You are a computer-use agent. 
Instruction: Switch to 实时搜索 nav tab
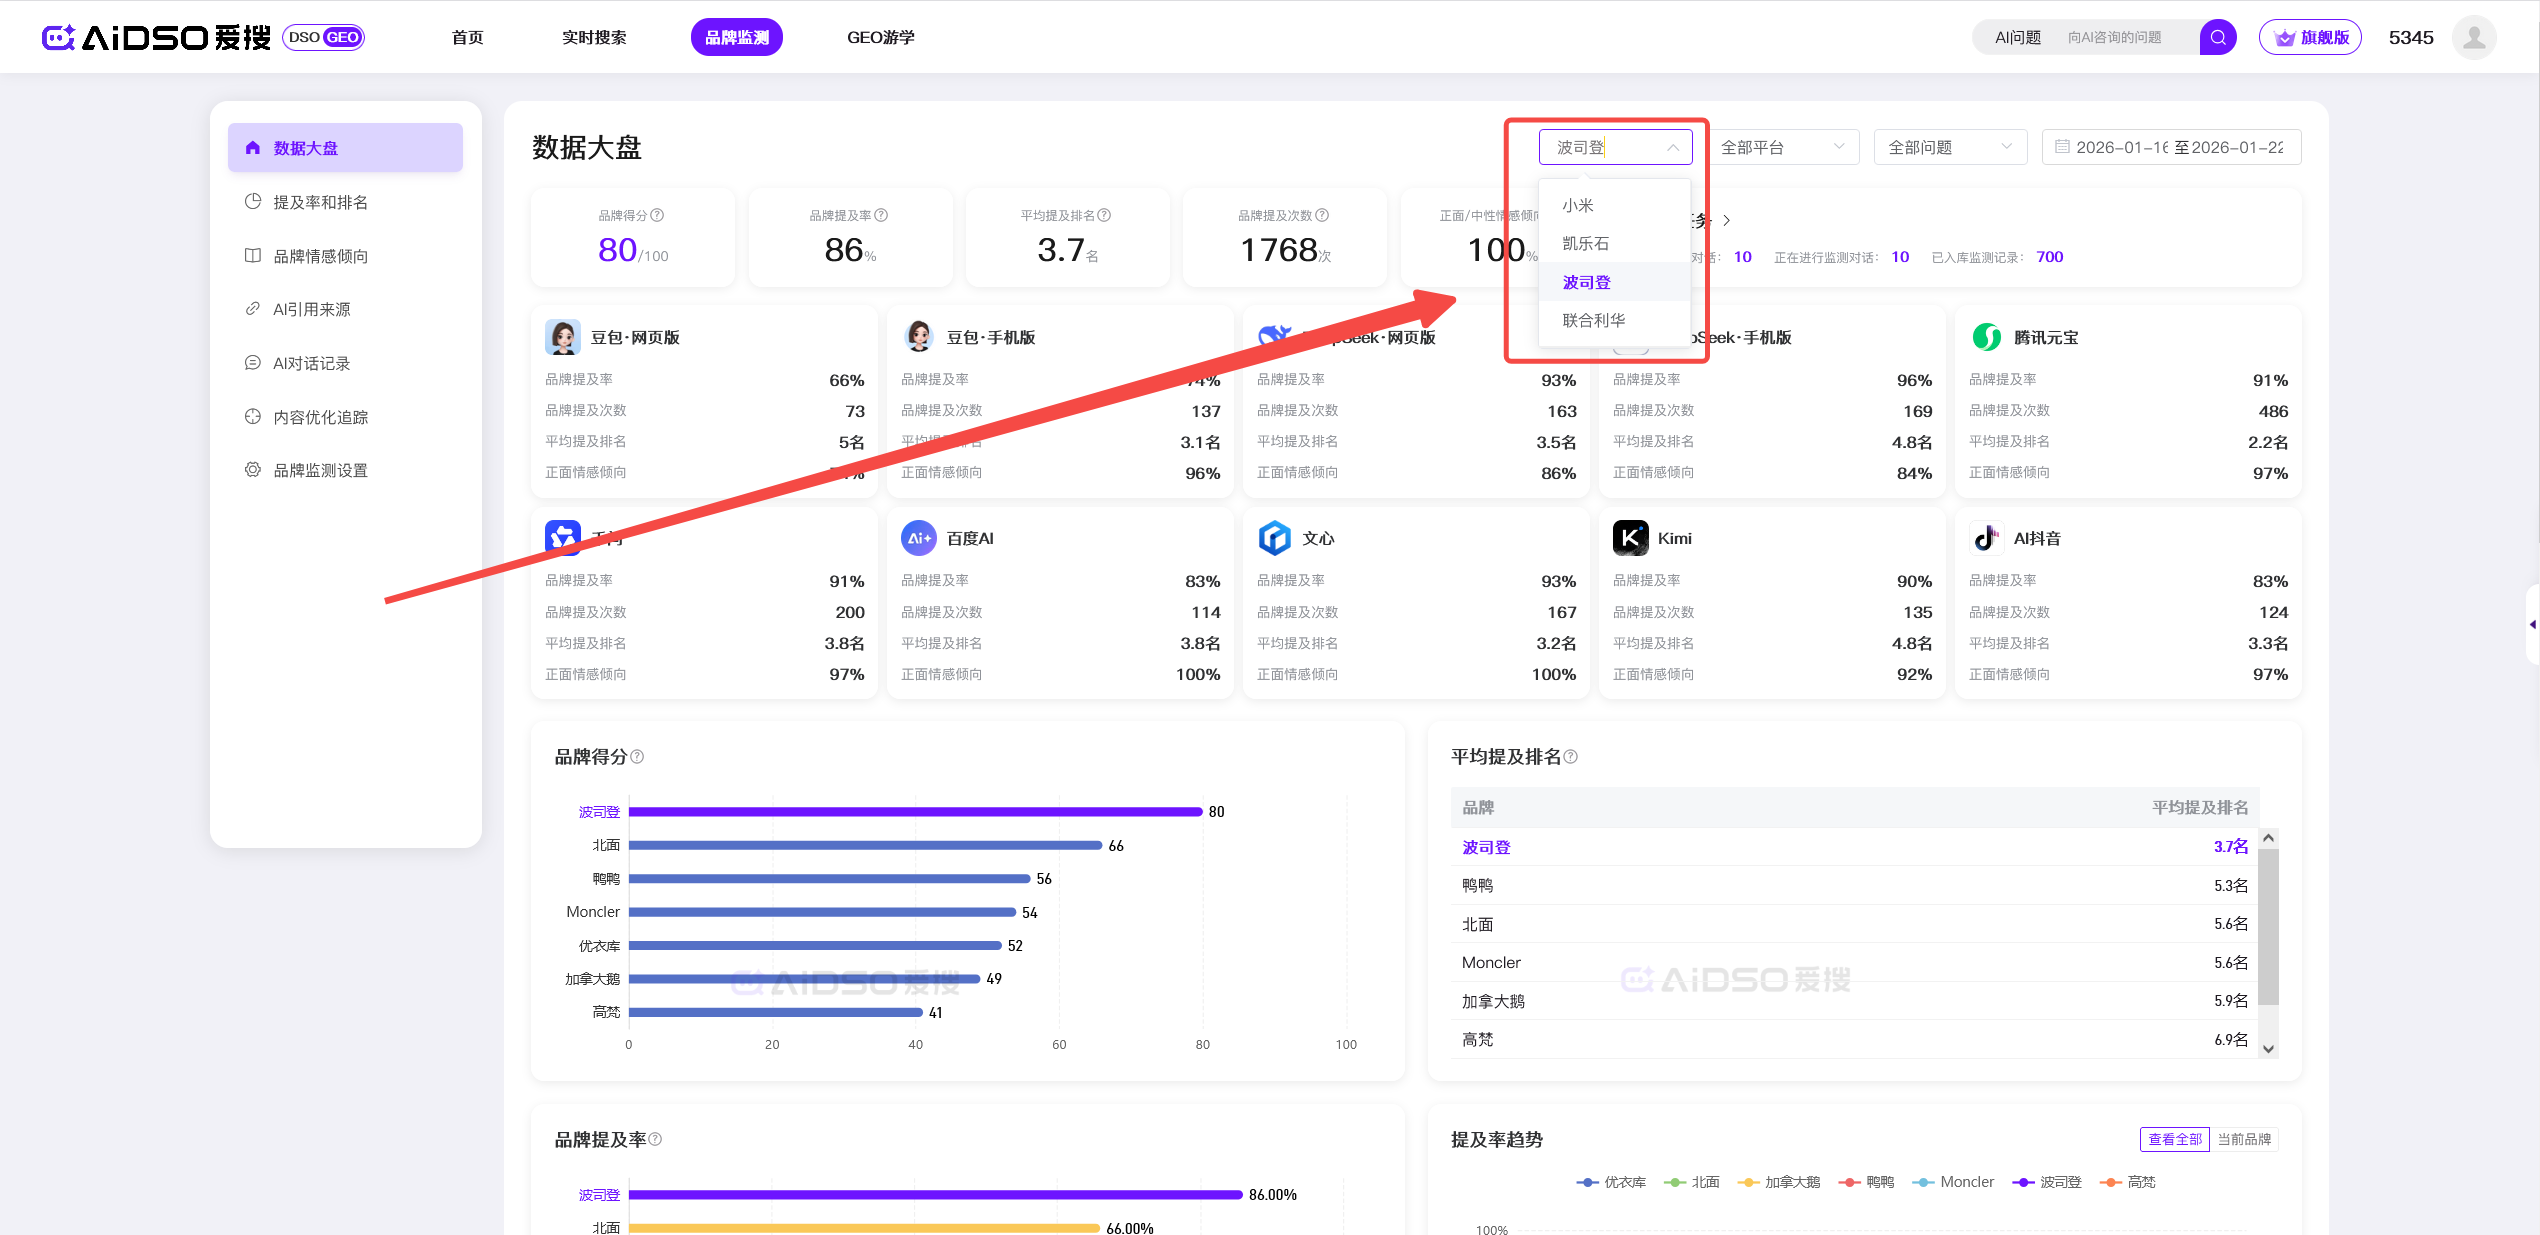594,38
